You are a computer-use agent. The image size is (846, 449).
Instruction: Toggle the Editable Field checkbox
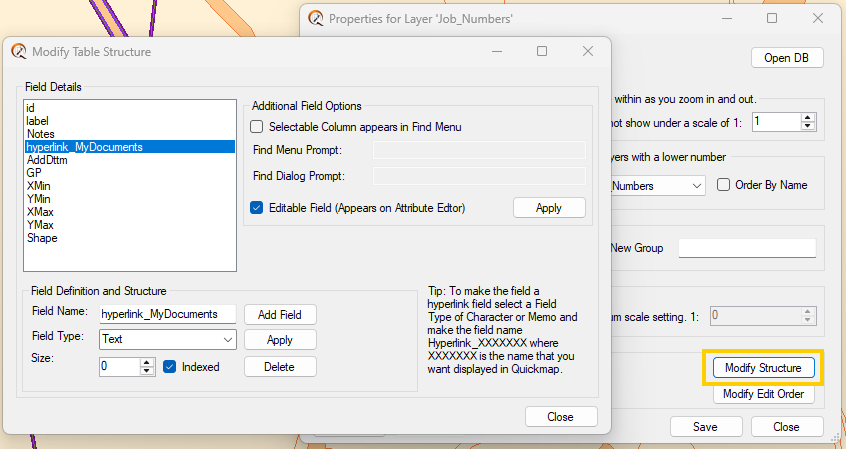(257, 208)
